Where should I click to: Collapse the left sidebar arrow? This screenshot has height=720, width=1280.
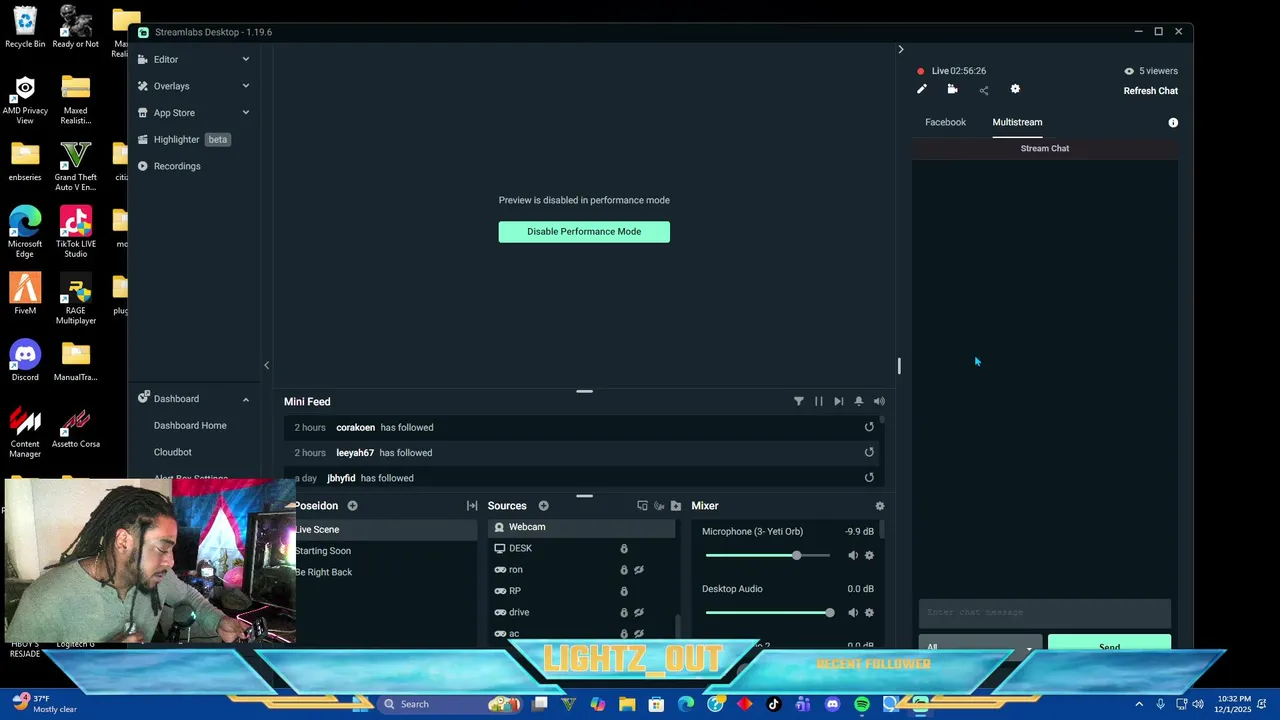[266, 365]
